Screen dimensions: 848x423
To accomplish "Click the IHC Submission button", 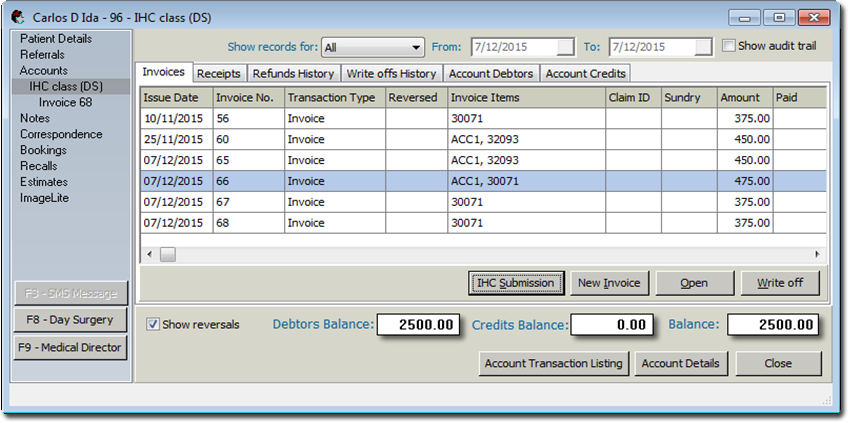I will pos(516,283).
